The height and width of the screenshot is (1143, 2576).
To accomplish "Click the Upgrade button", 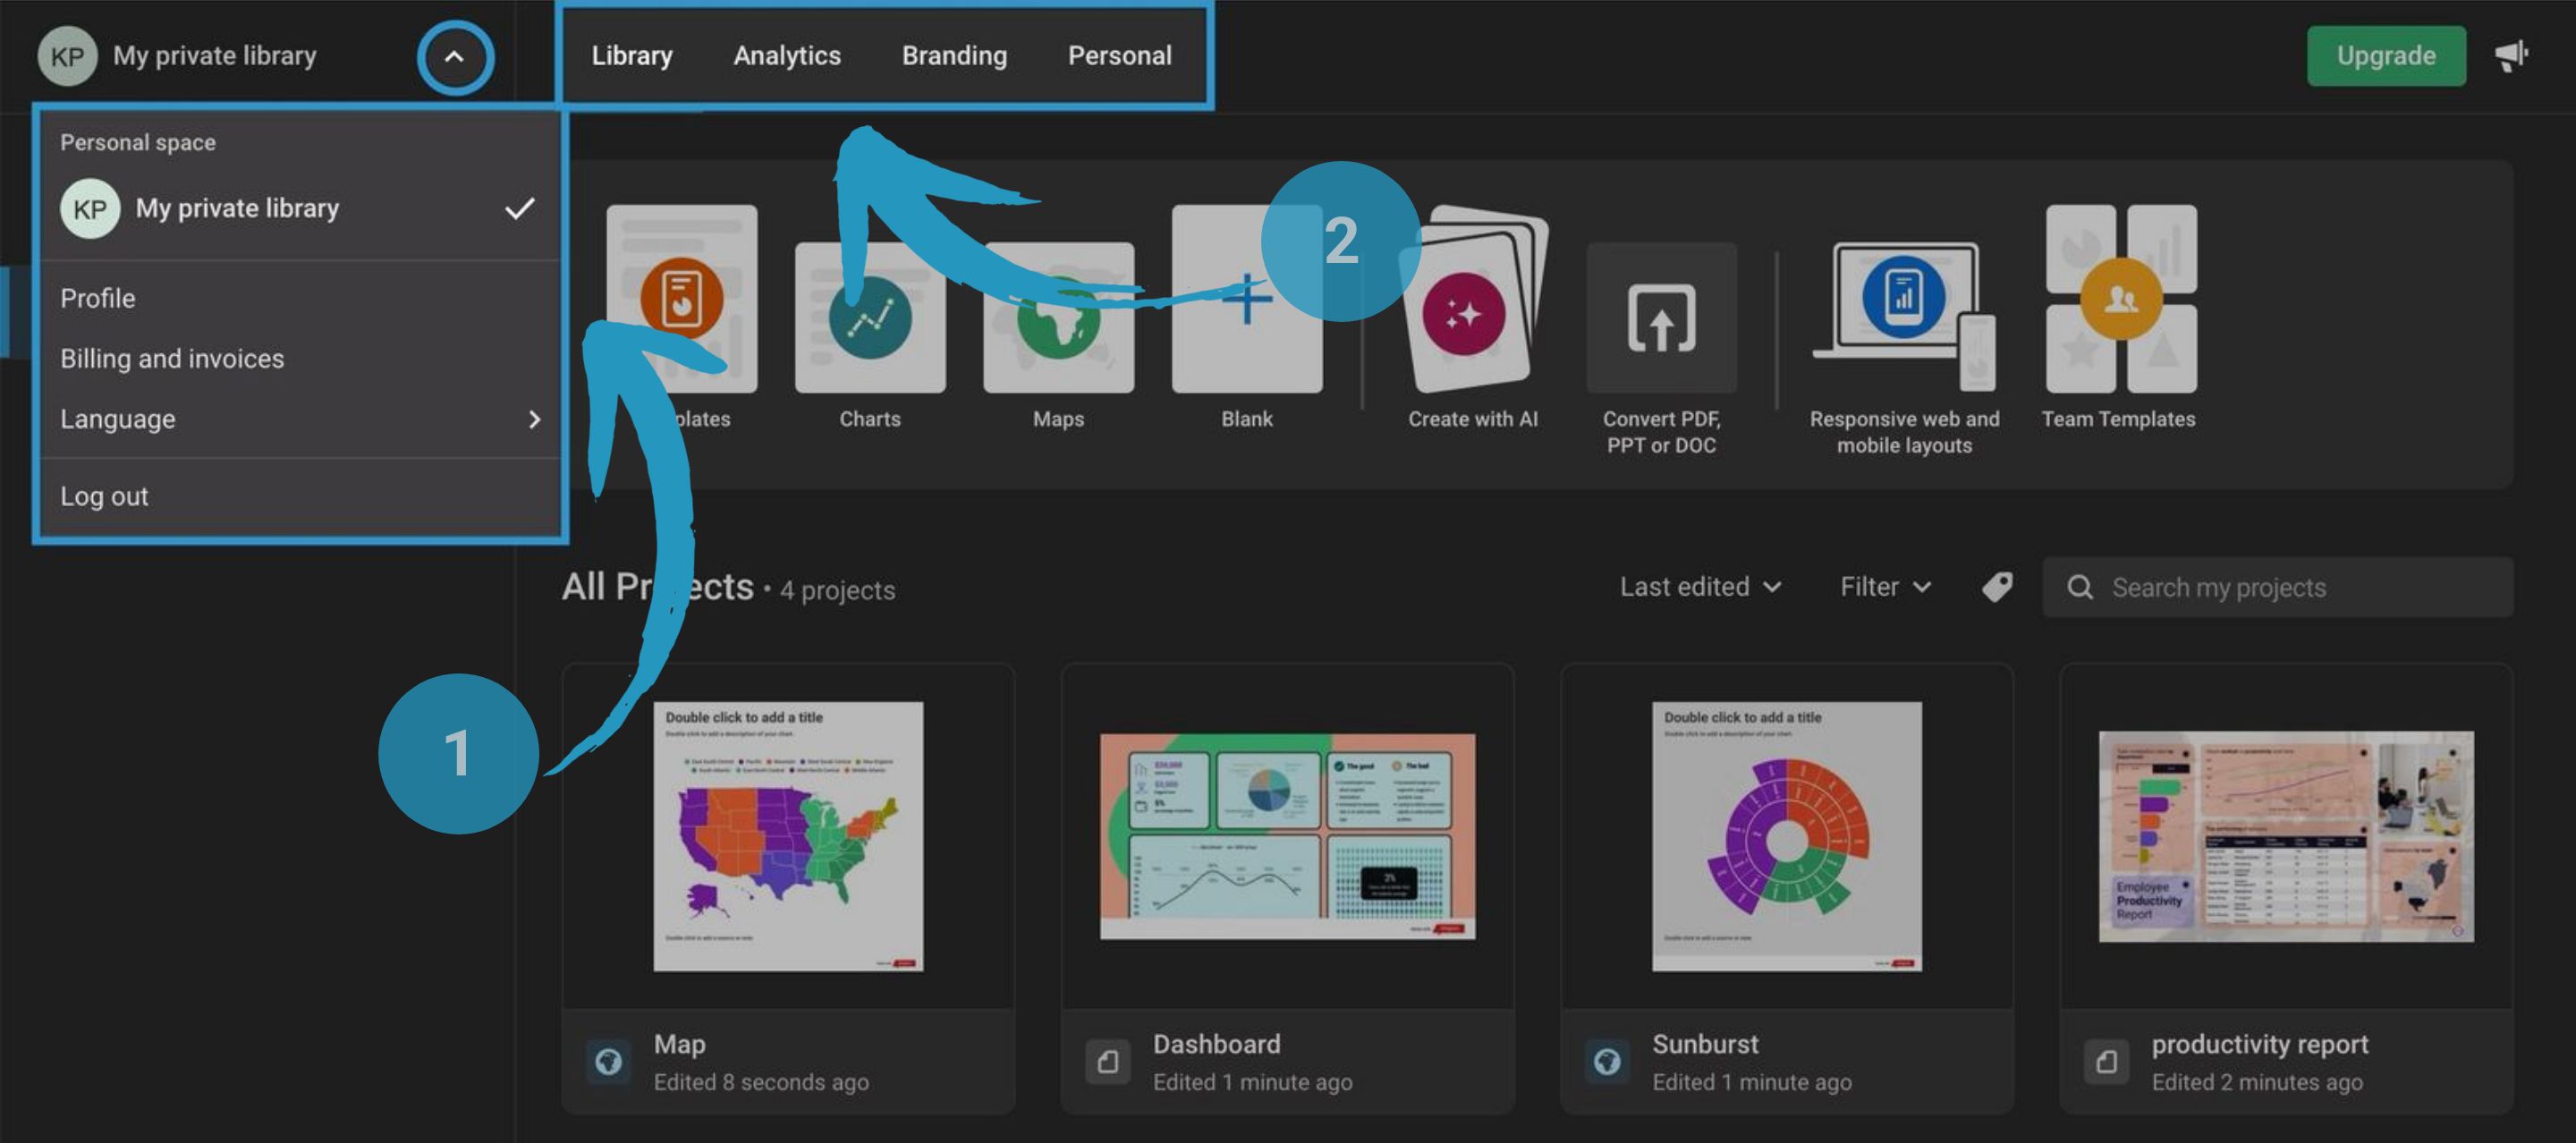I will 2387,55.
